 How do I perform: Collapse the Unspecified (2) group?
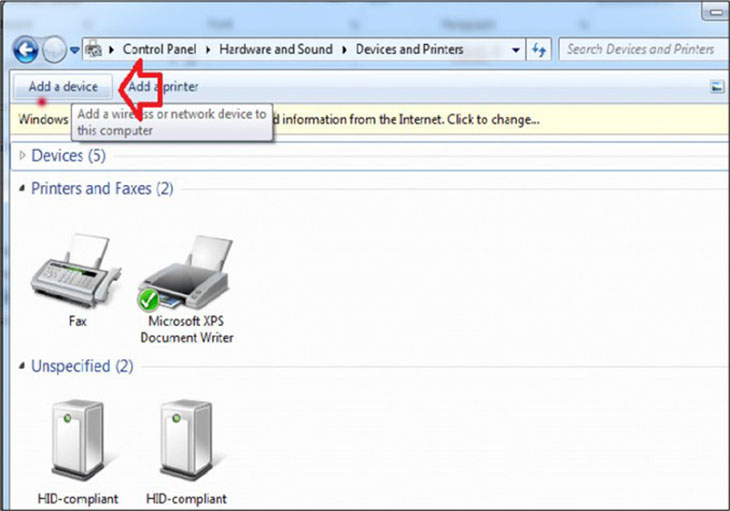click(x=24, y=366)
